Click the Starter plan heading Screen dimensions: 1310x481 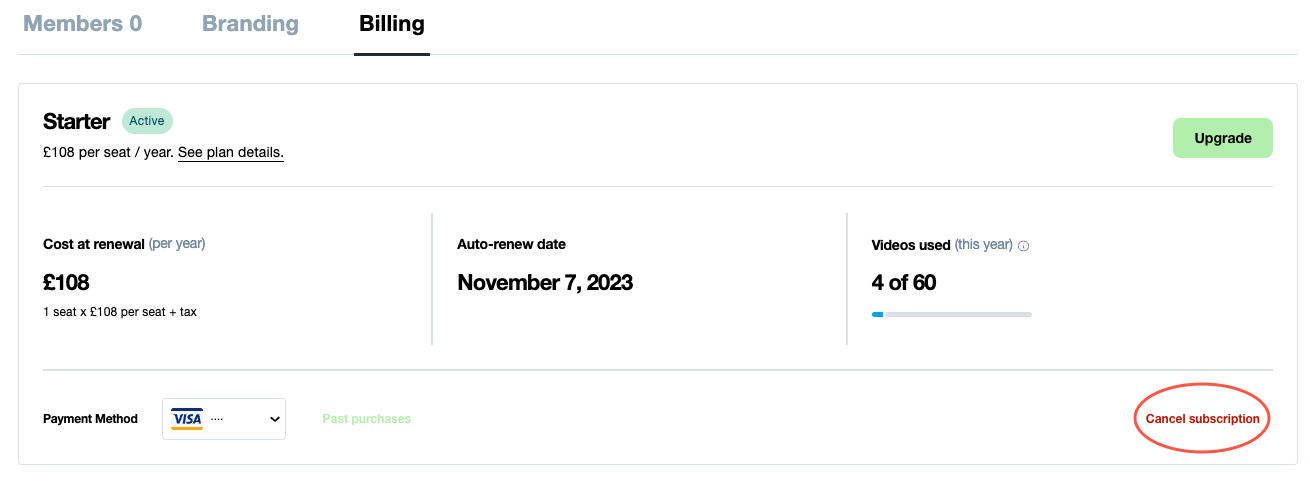77,122
